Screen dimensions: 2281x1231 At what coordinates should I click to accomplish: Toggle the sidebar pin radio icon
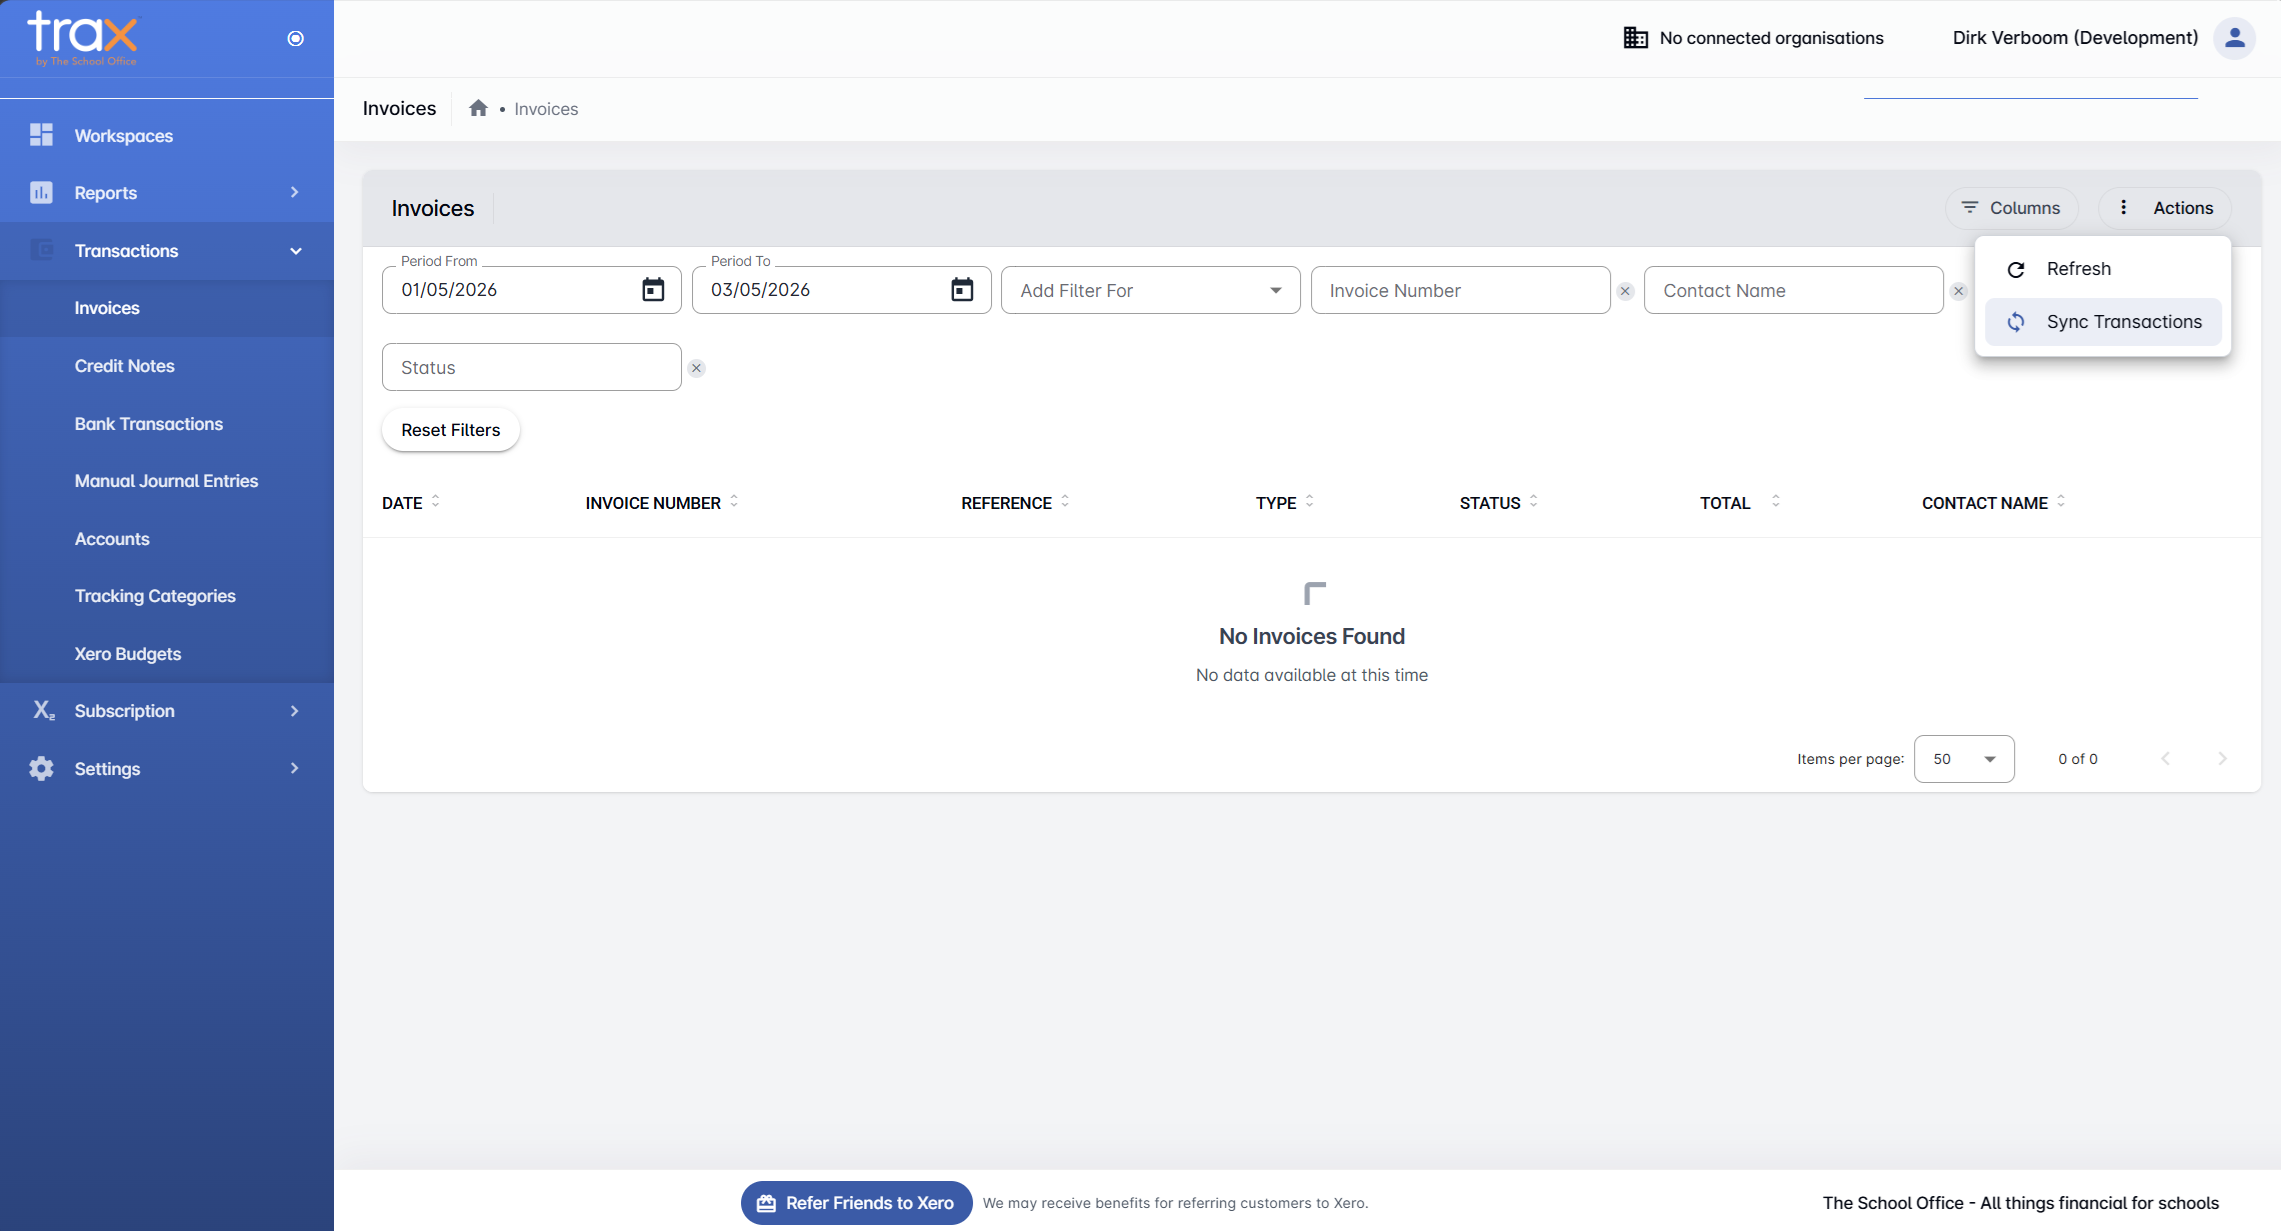pos(295,38)
